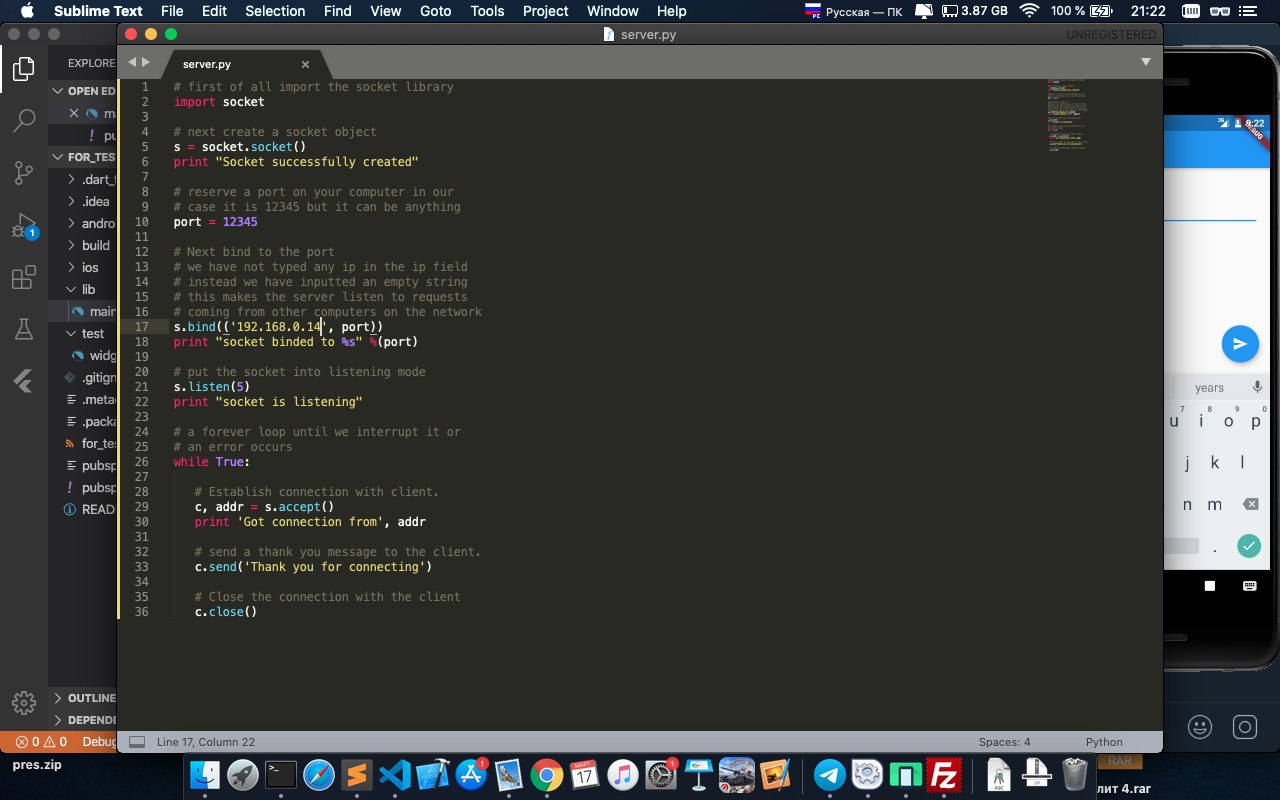Tap blue send button in emulator
The height and width of the screenshot is (800, 1280).
click(1240, 344)
